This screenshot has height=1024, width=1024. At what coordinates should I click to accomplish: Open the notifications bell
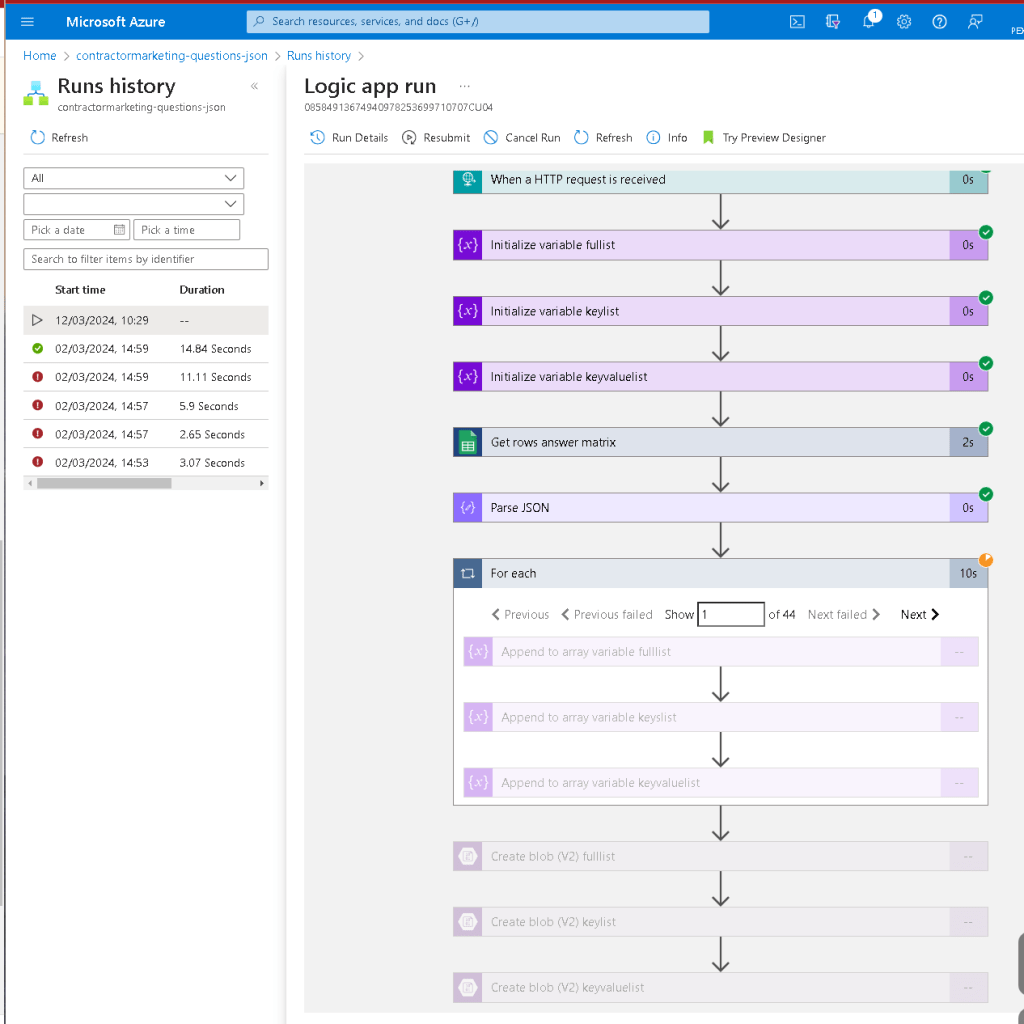(x=869, y=22)
